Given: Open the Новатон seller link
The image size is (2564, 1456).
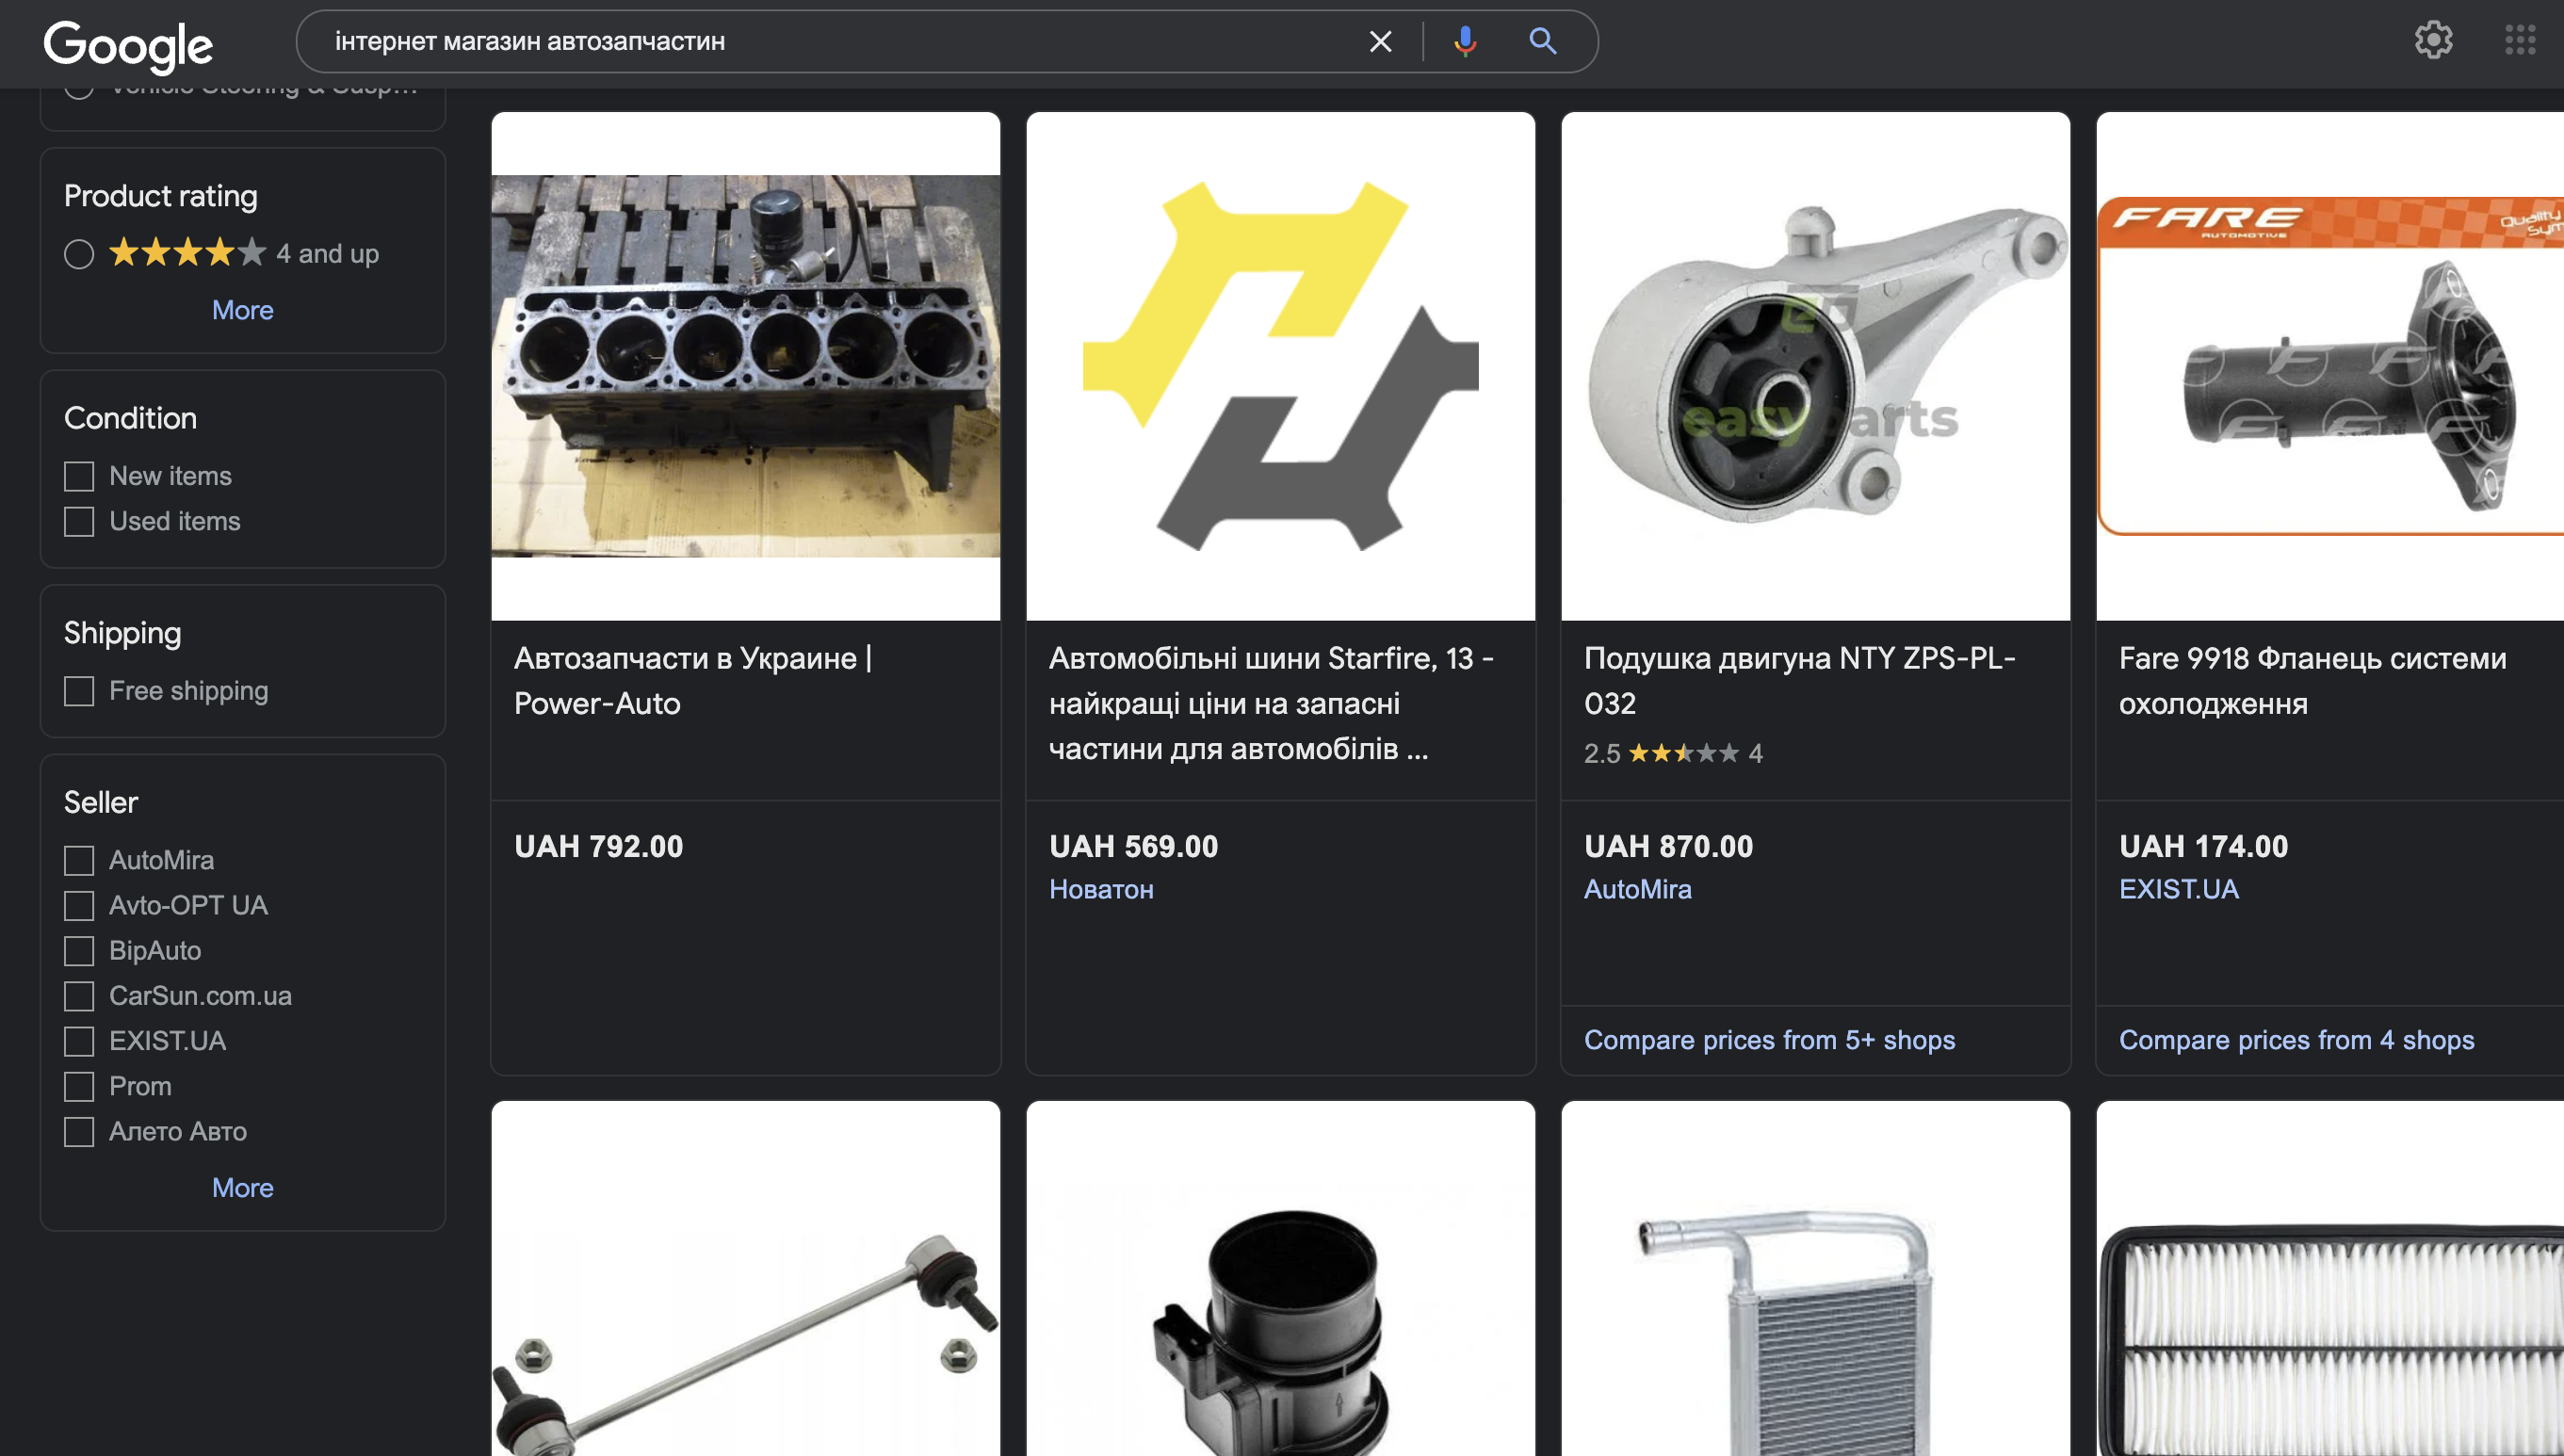Looking at the screenshot, I should tap(1101, 889).
